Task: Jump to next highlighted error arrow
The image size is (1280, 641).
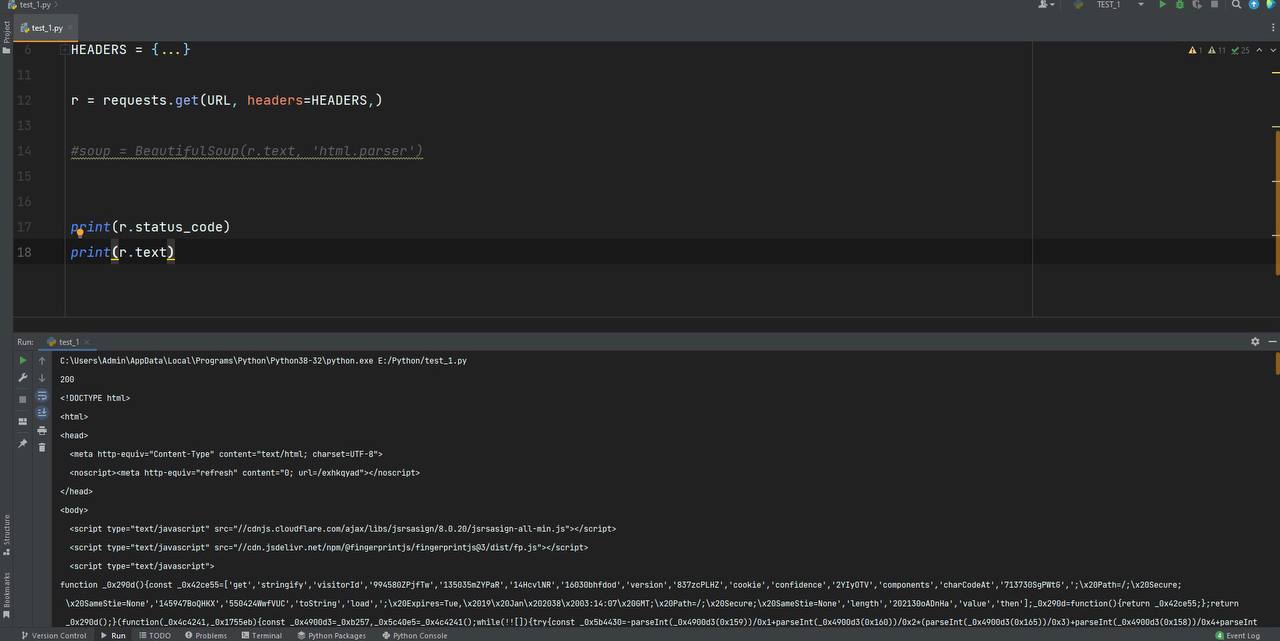Action: [1271, 50]
